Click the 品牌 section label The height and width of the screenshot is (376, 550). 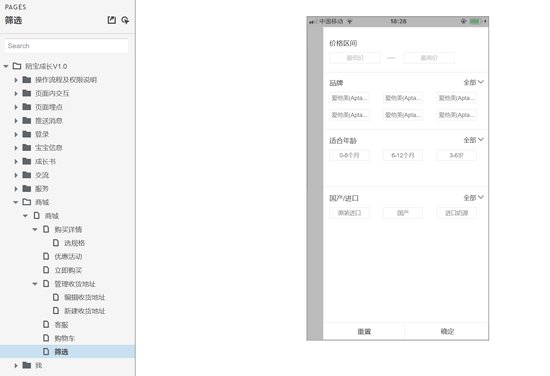(x=336, y=83)
